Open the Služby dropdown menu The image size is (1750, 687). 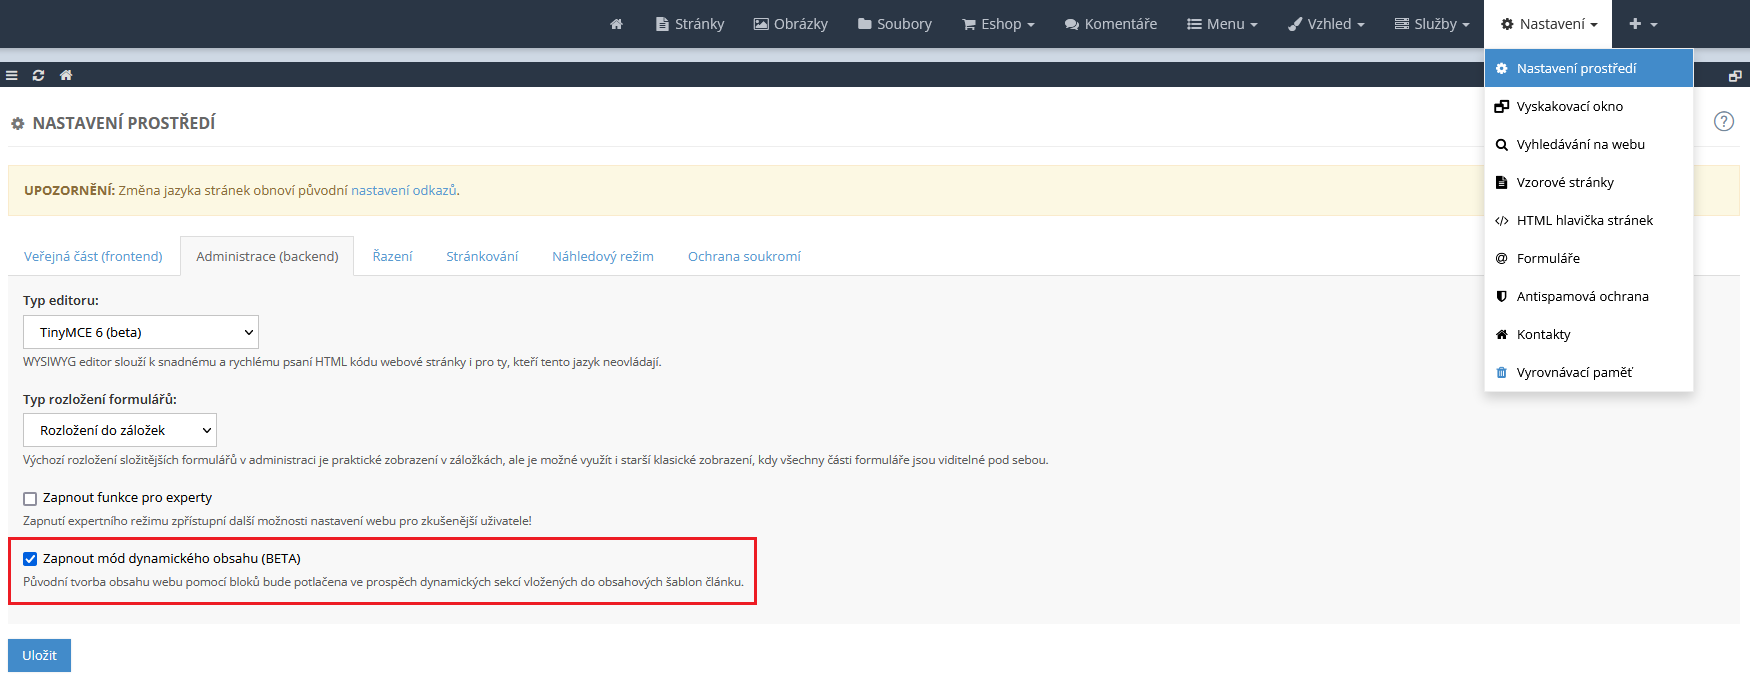[x=1432, y=24]
